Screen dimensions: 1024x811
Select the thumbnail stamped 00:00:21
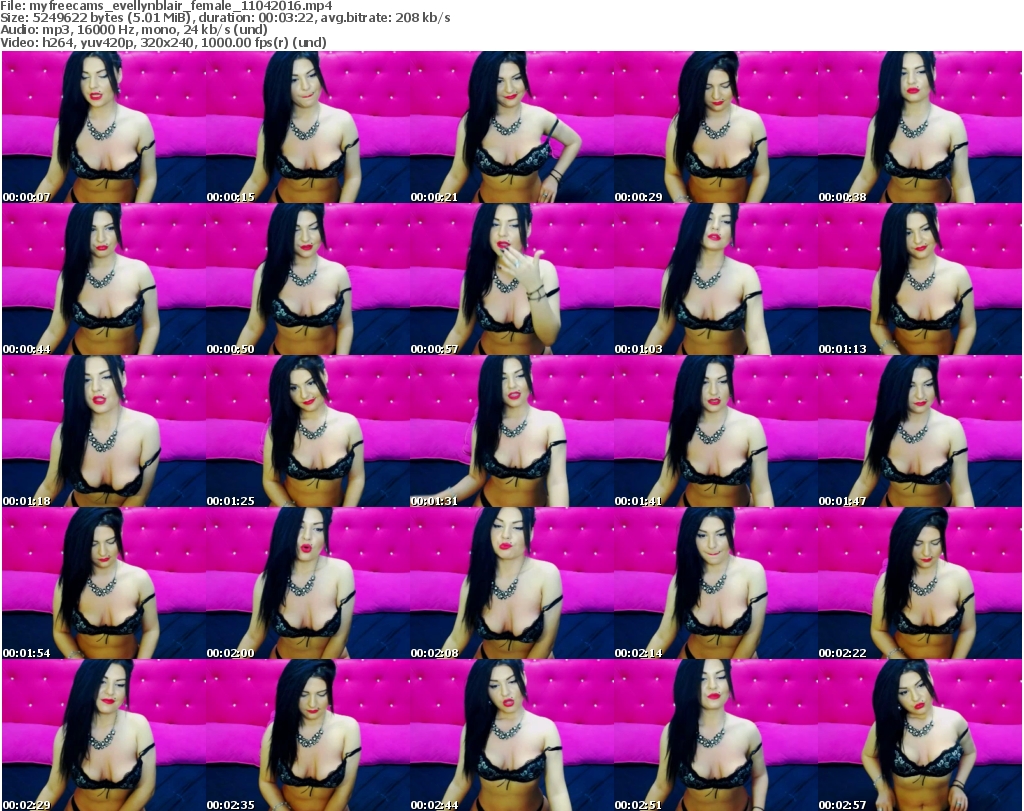point(511,127)
